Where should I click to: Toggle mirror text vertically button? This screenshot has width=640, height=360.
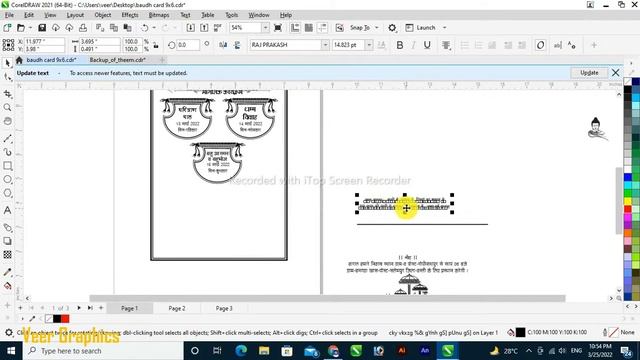coord(237,45)
